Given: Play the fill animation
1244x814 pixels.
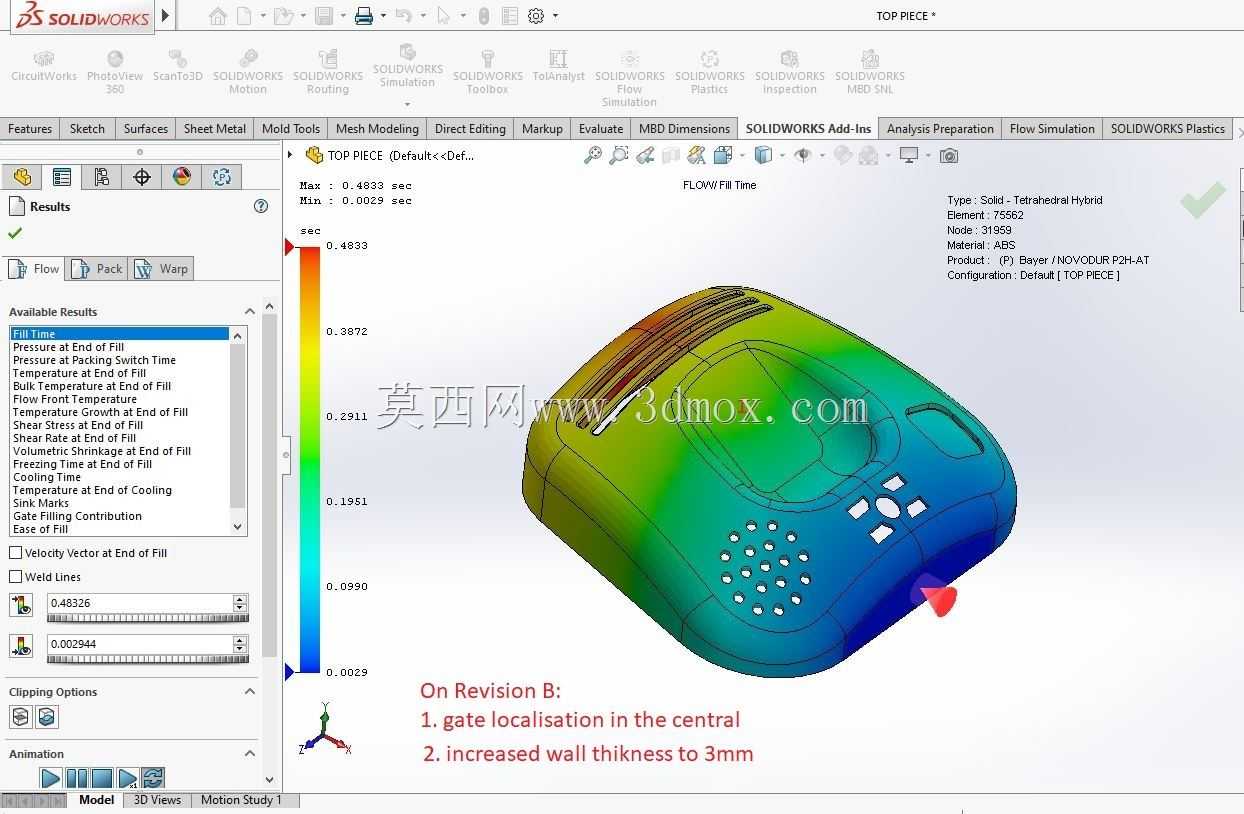Looking at the screenshot, I should 50,777.
